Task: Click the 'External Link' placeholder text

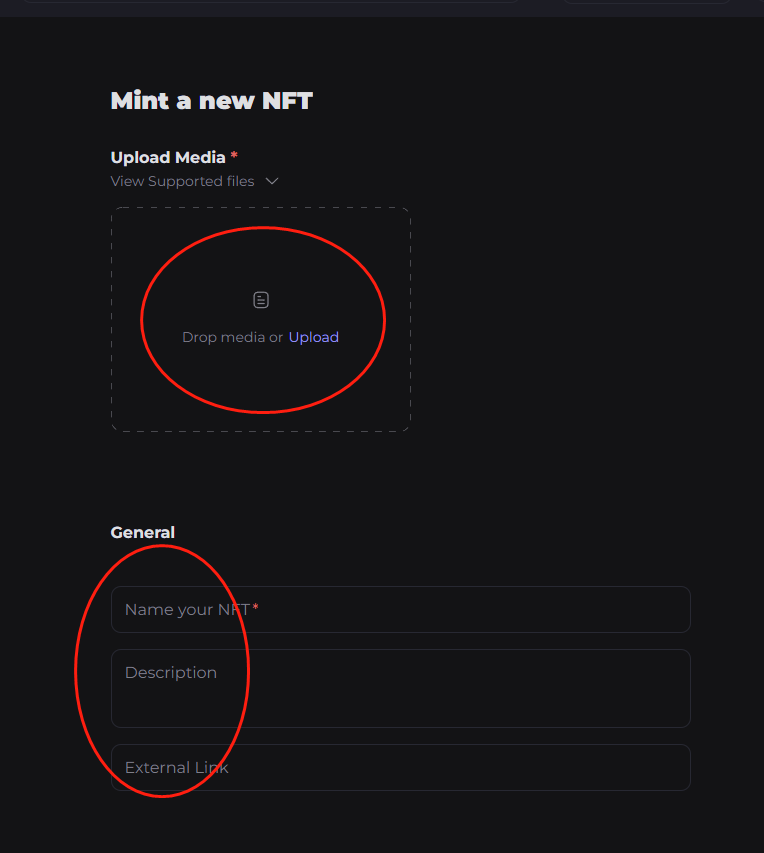Action: (177, 768)
